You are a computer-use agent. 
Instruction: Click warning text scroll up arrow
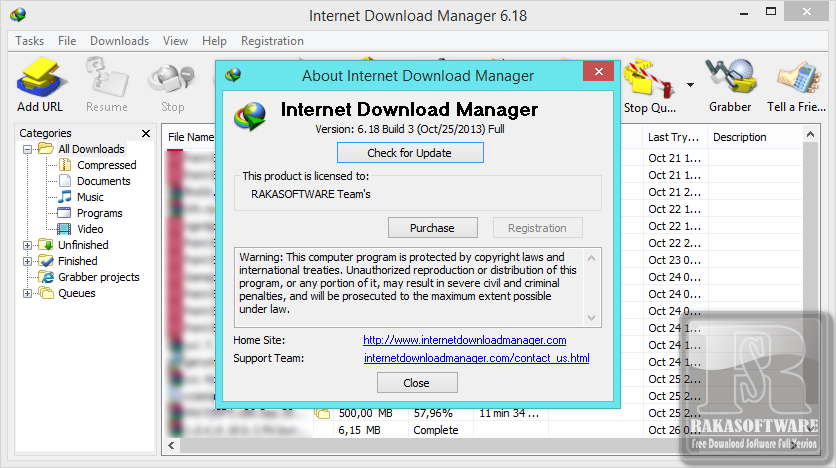591,258
